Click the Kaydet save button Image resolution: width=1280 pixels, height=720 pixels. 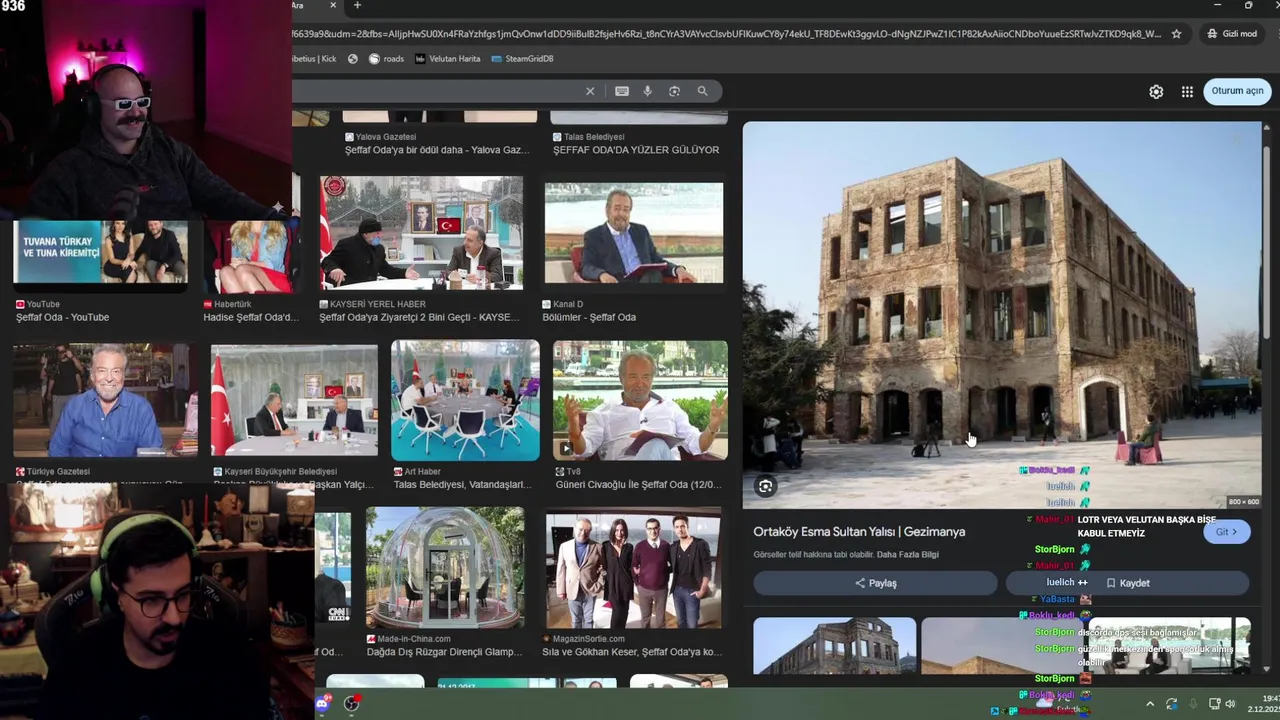(x=1127, y=583)
